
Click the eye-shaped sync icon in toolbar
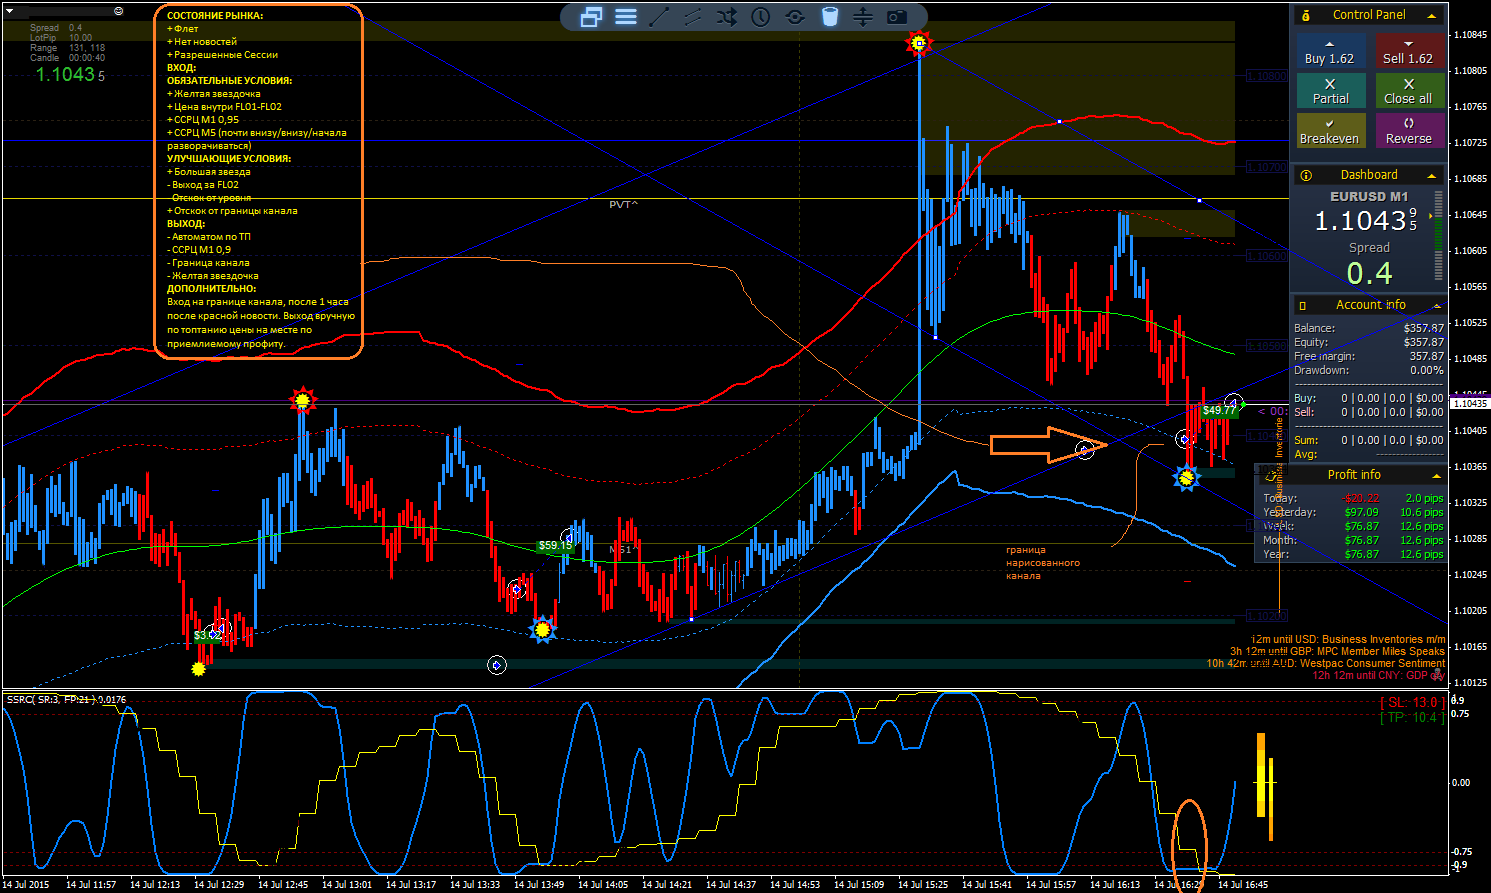[795, 17]
